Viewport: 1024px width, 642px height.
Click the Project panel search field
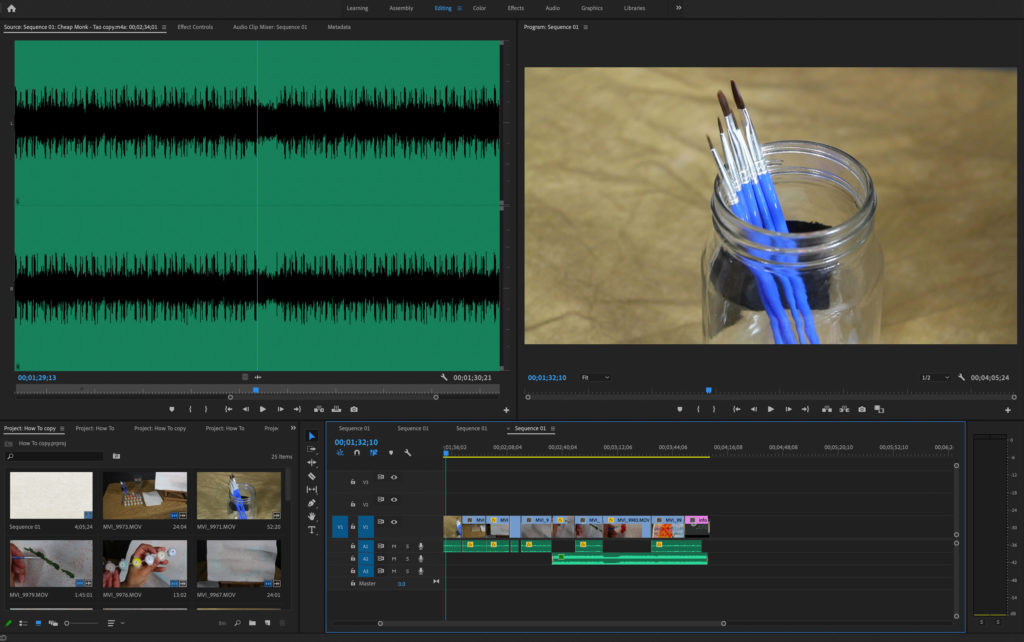point(54,457)
